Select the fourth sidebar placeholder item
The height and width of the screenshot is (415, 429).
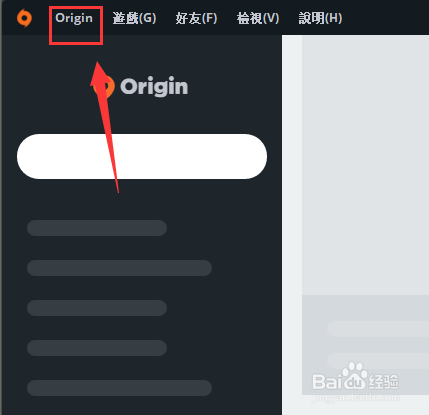[x=97, y=348]
